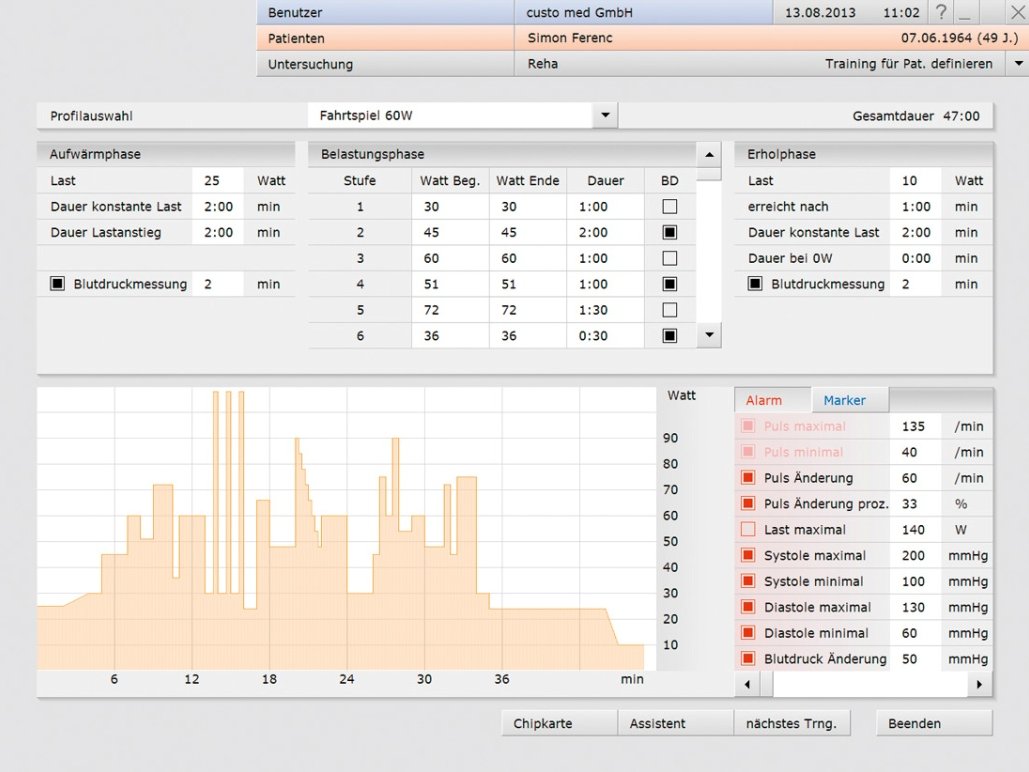Select the Alarm tab
This screenshot has height=772, width=1029.
click(764, 400)
